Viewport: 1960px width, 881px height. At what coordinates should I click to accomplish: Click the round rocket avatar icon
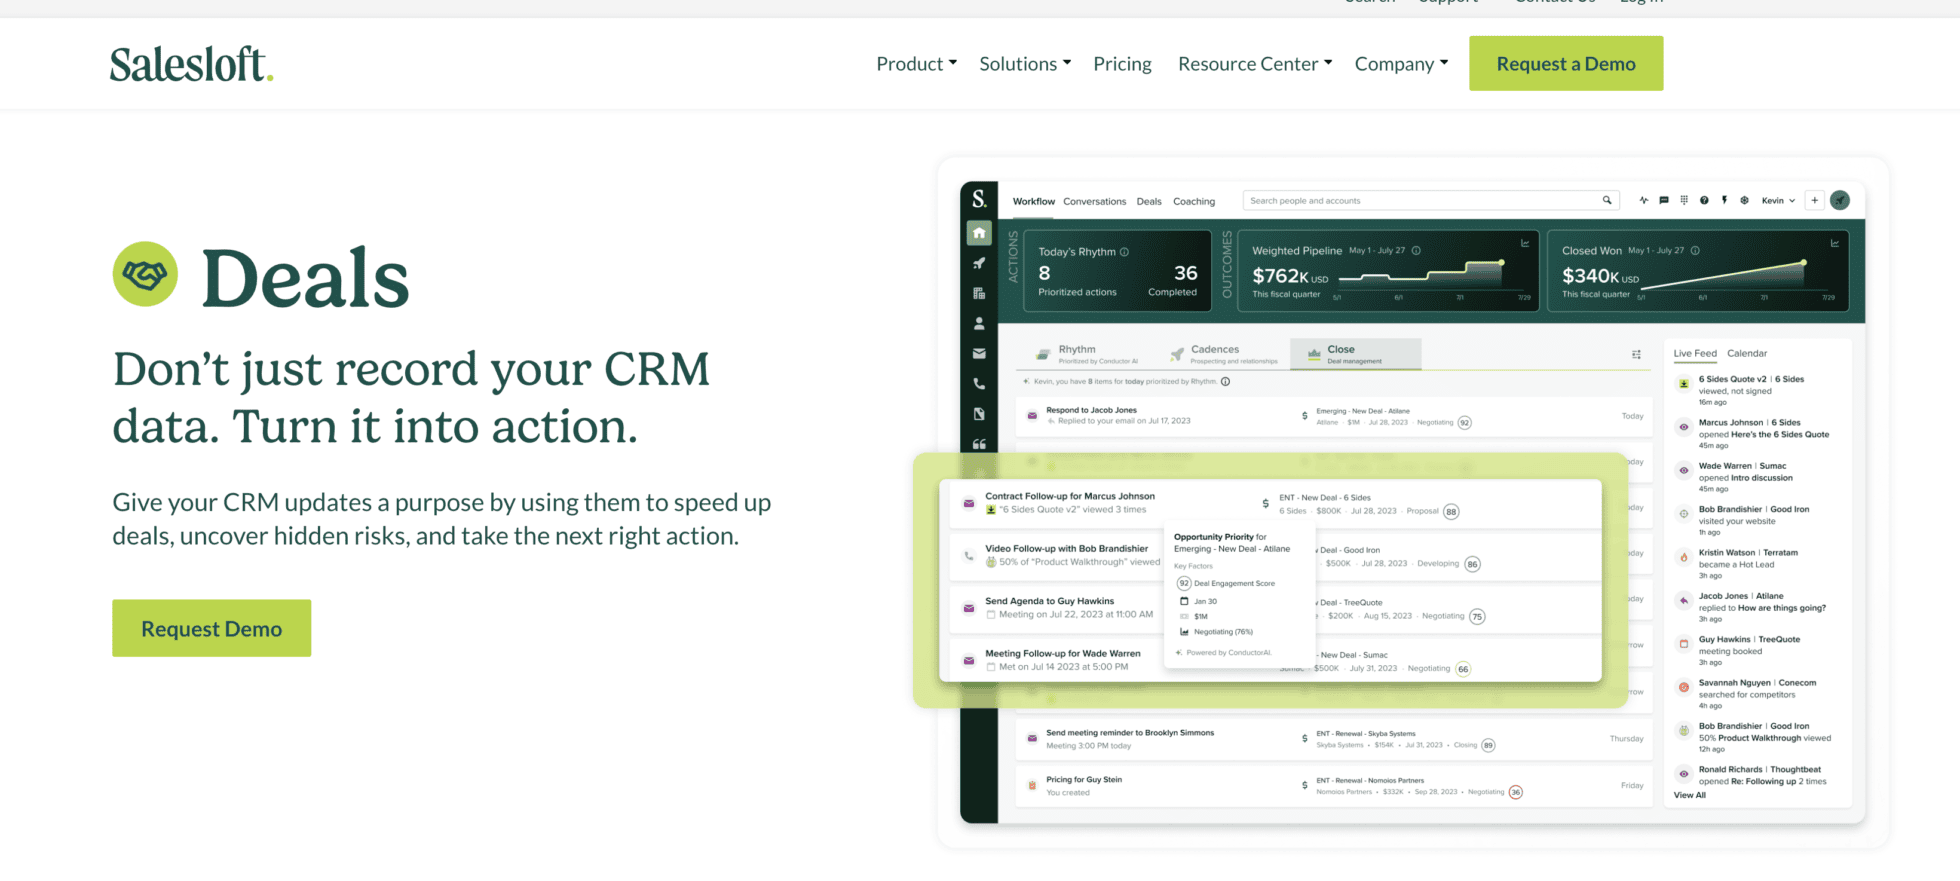coord(1840,200)
